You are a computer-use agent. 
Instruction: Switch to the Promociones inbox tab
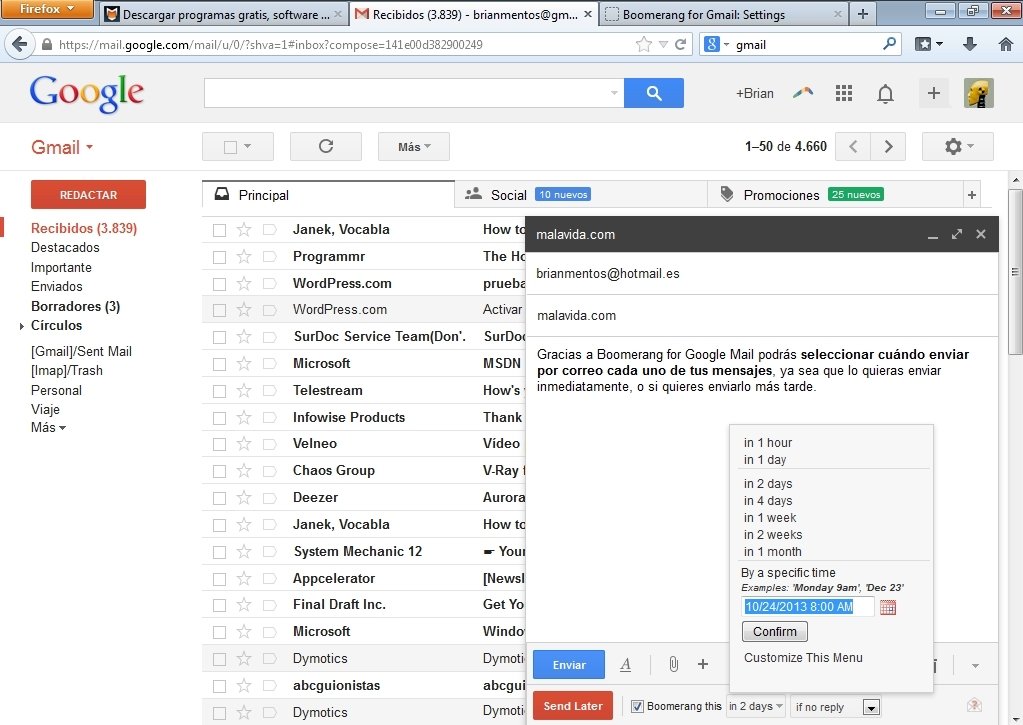point(834,194)
